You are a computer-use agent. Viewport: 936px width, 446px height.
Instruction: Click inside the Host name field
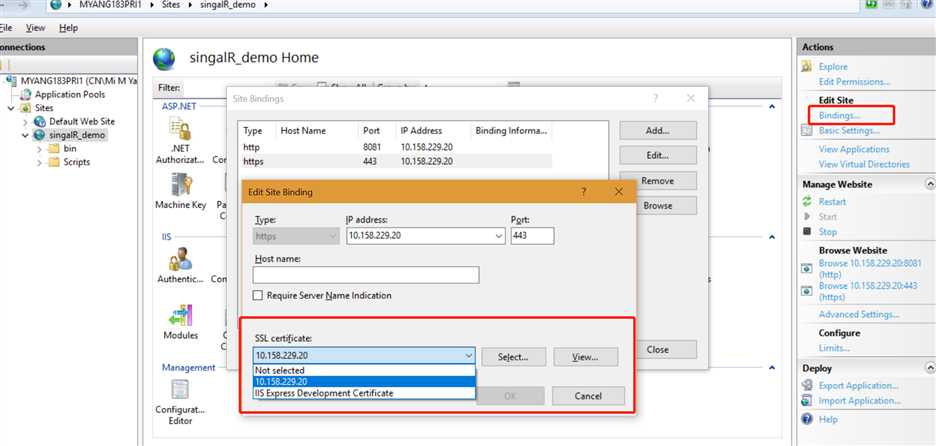point(366,275)
